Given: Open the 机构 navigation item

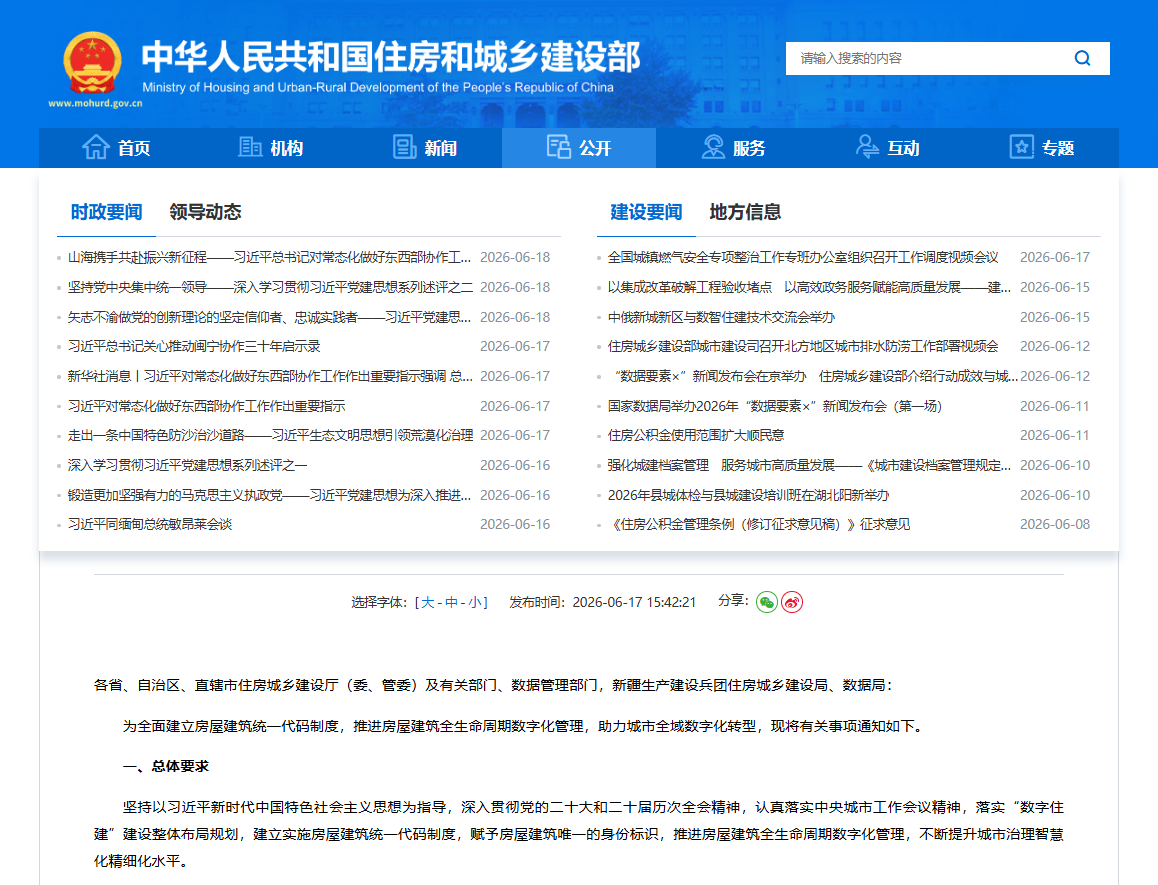Looking at the screenshot, I should click(x=271, y=148).
